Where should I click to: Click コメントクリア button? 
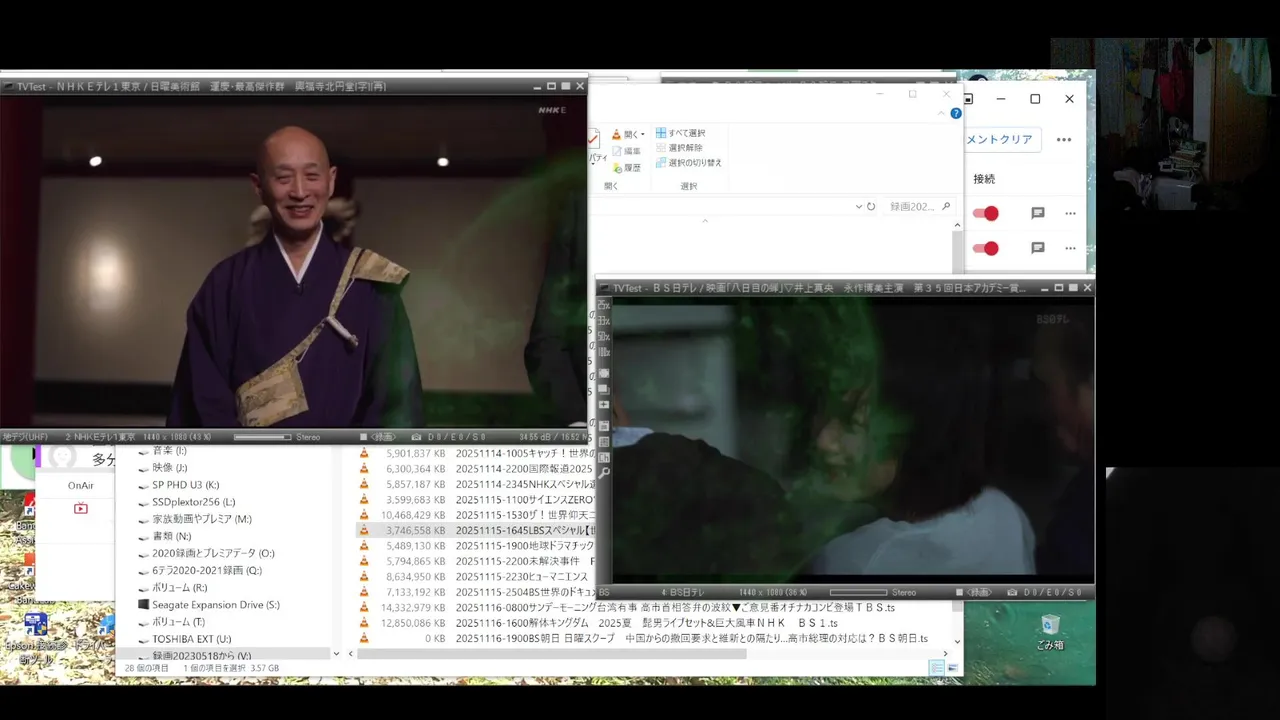1002,140
